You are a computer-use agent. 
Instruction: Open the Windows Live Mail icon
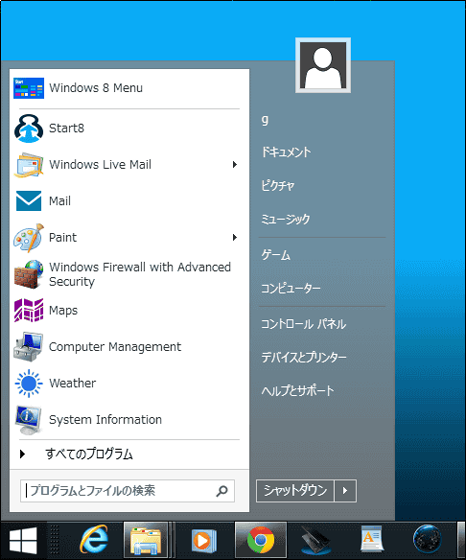(x=29, y=165)
